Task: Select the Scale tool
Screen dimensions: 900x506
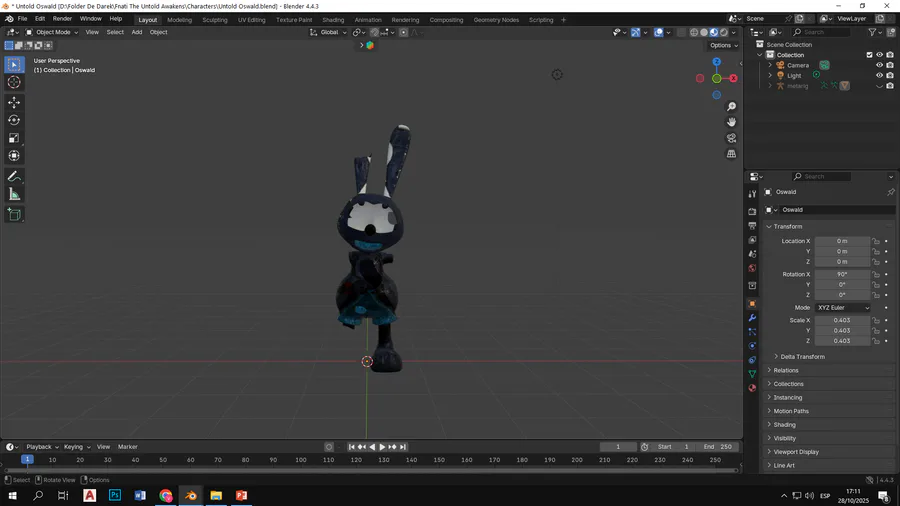Action: point(14,138)
